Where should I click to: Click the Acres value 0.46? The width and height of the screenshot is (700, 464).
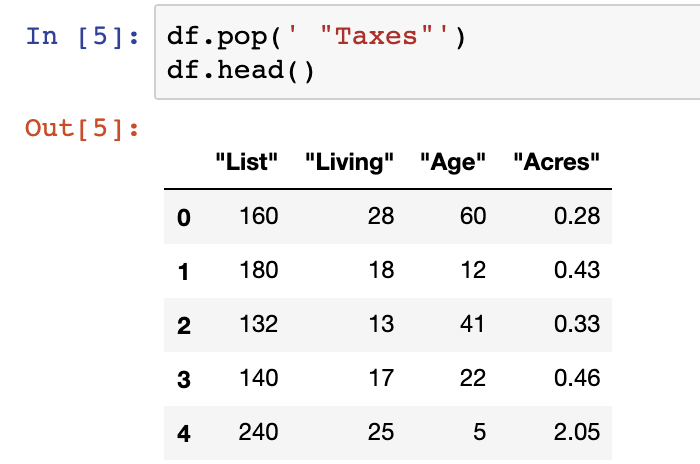point(577,378)
